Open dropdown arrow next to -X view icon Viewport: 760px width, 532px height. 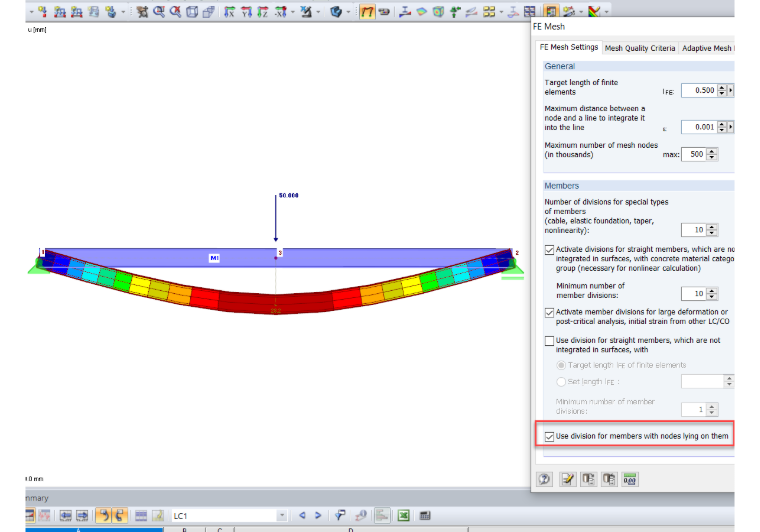(x=292, y=12)
